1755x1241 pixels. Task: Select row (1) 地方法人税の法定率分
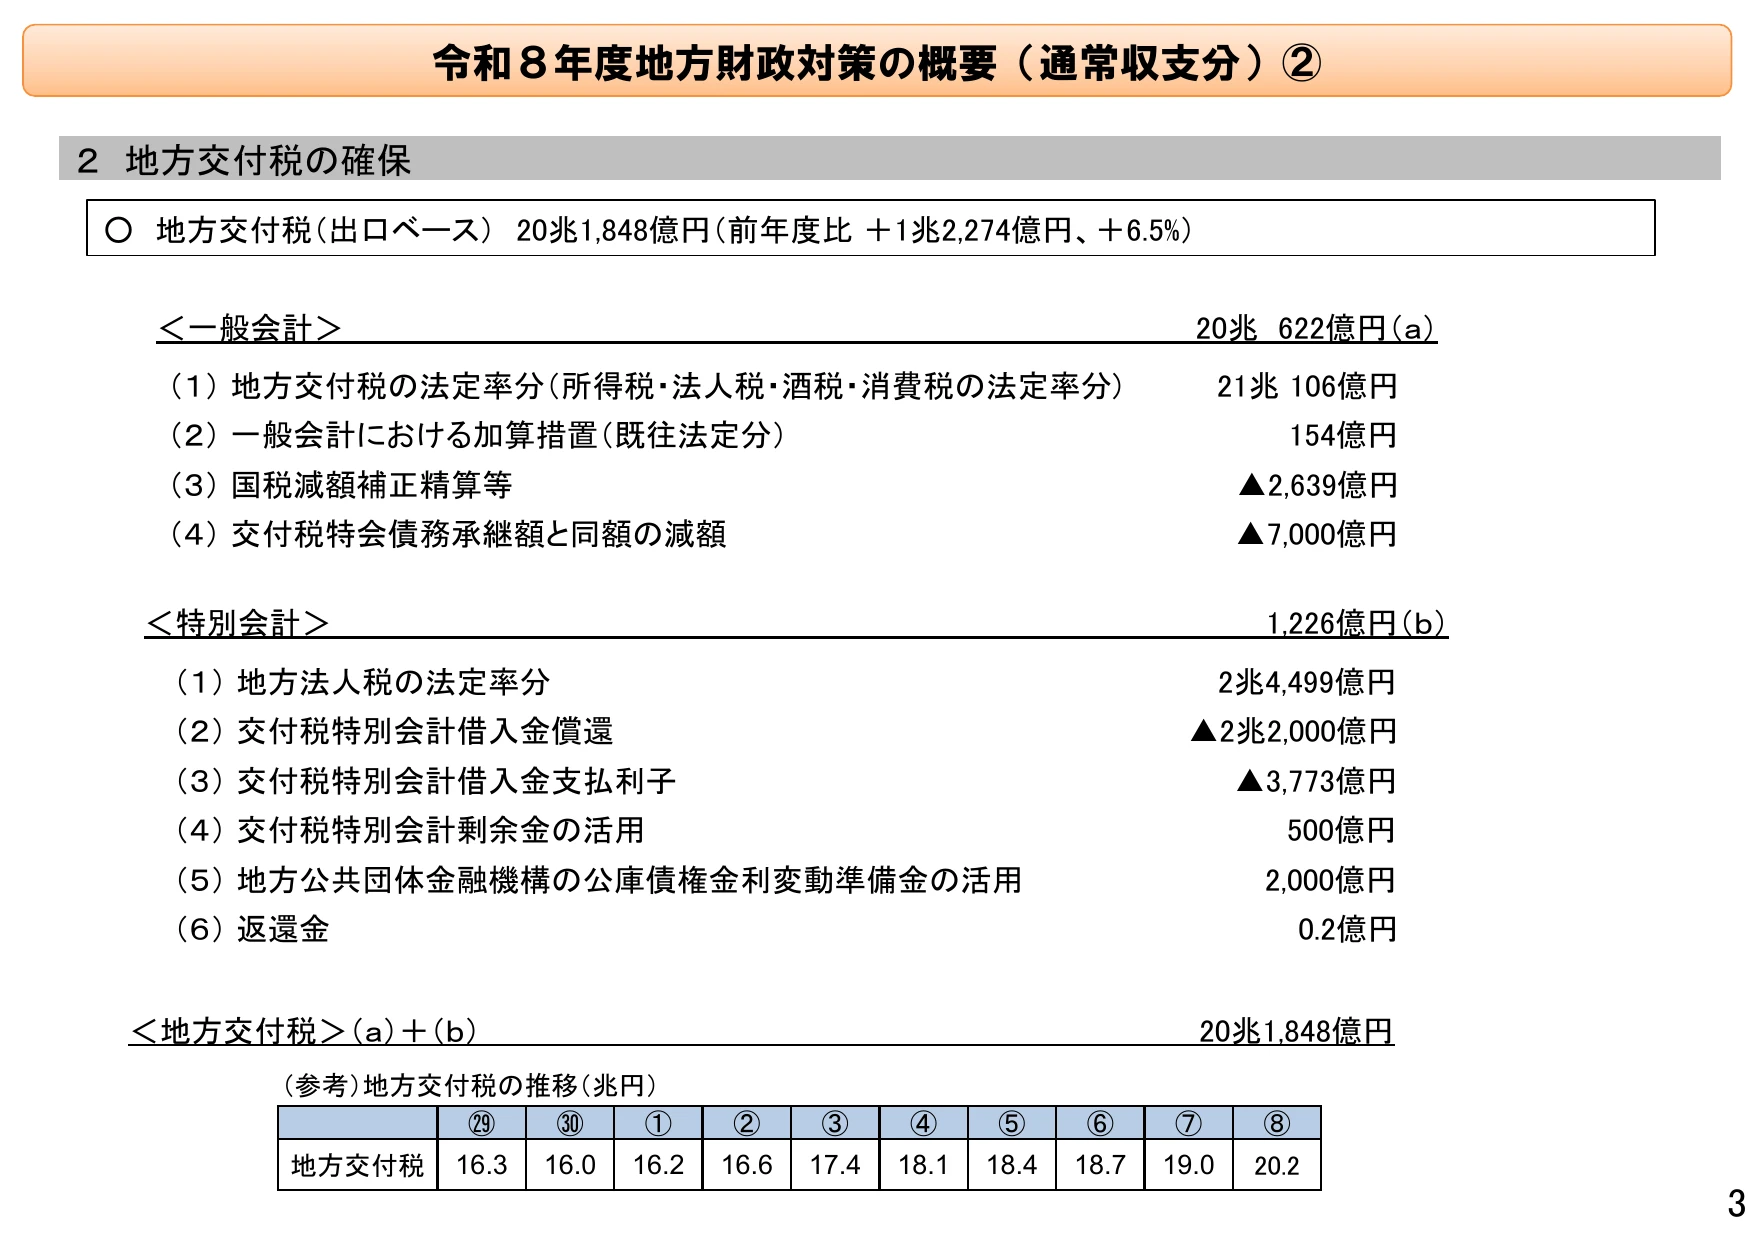[362, 682]
